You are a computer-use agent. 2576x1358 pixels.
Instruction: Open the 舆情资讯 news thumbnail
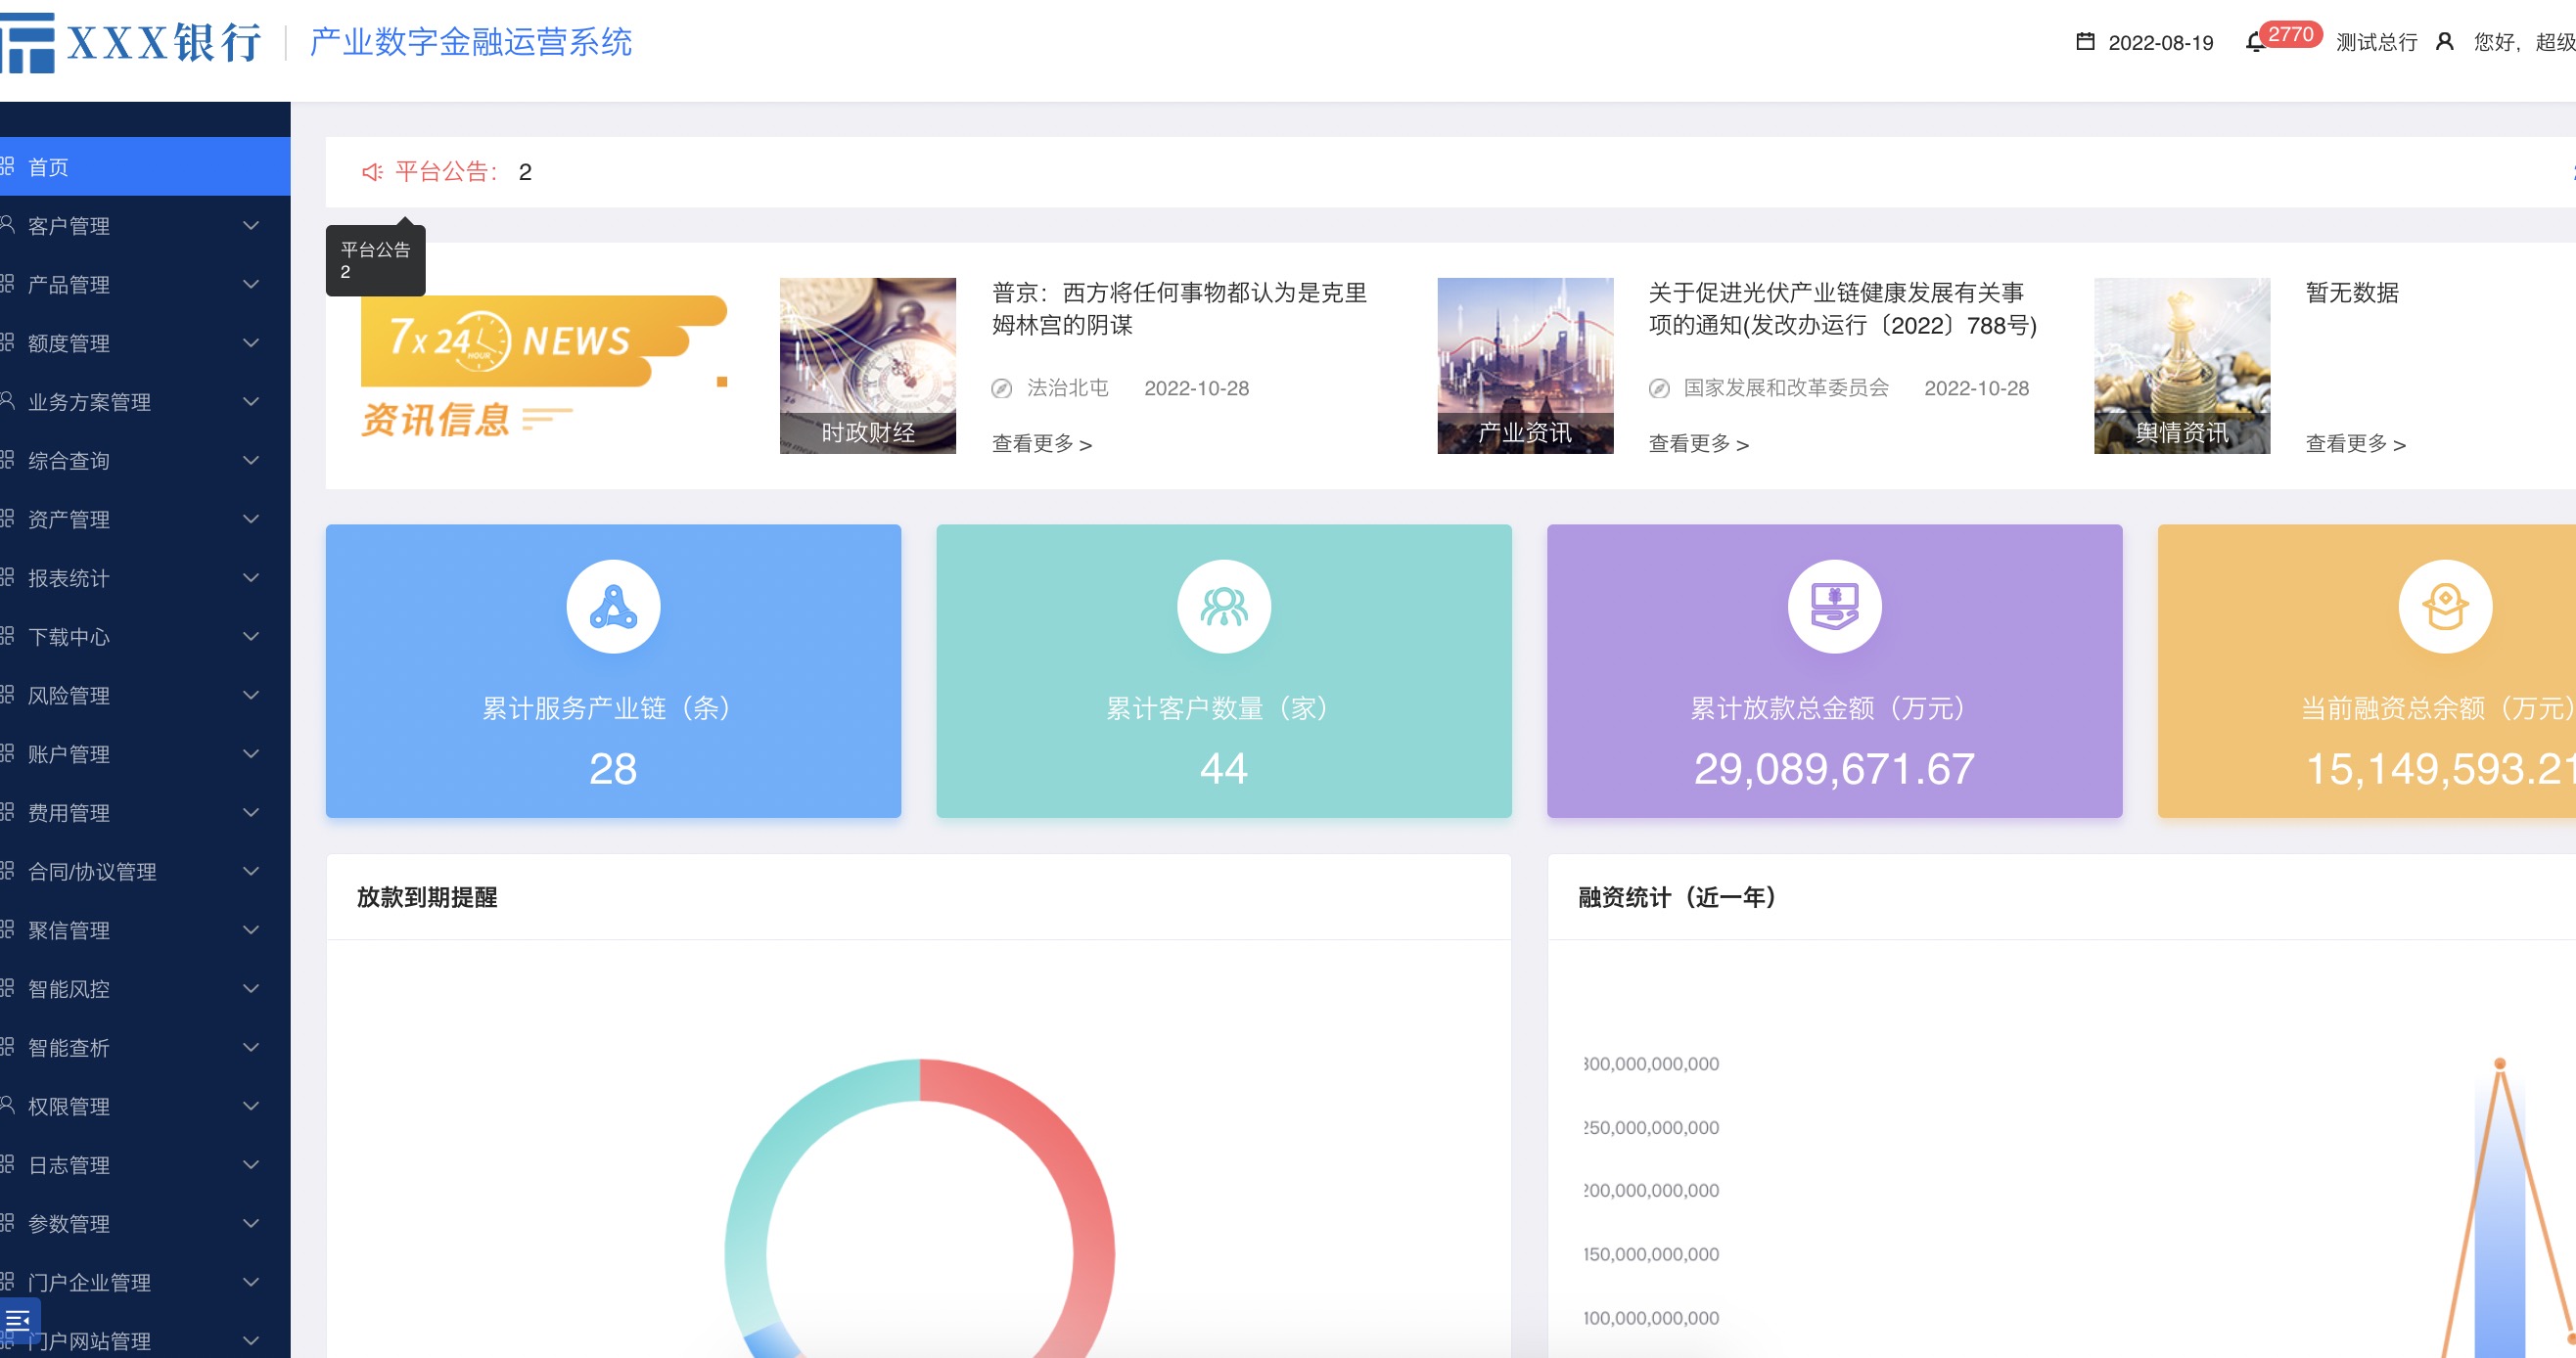tap(2182, 366)
